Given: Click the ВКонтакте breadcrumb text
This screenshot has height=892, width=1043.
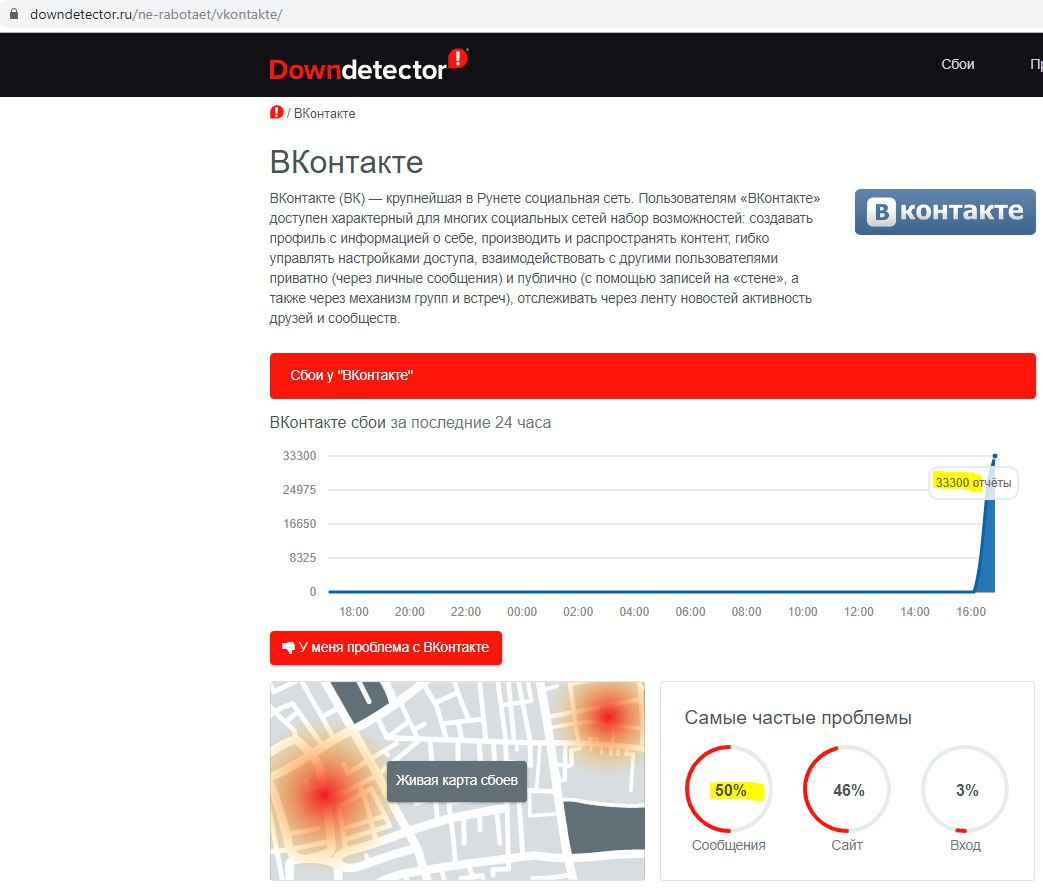Looking at the screenshot, I should coord(325,114).
